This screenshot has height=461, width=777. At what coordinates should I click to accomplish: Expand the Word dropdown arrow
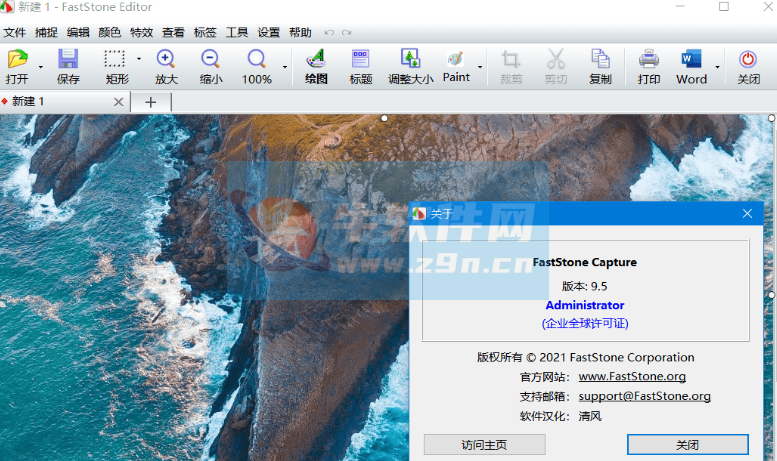point(717,67)
